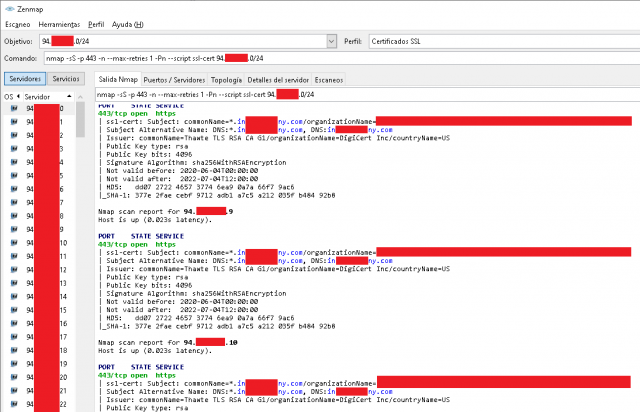Select OS icon of host ending in 10
This screenshot has height=412, width=640.
[14, 243]
